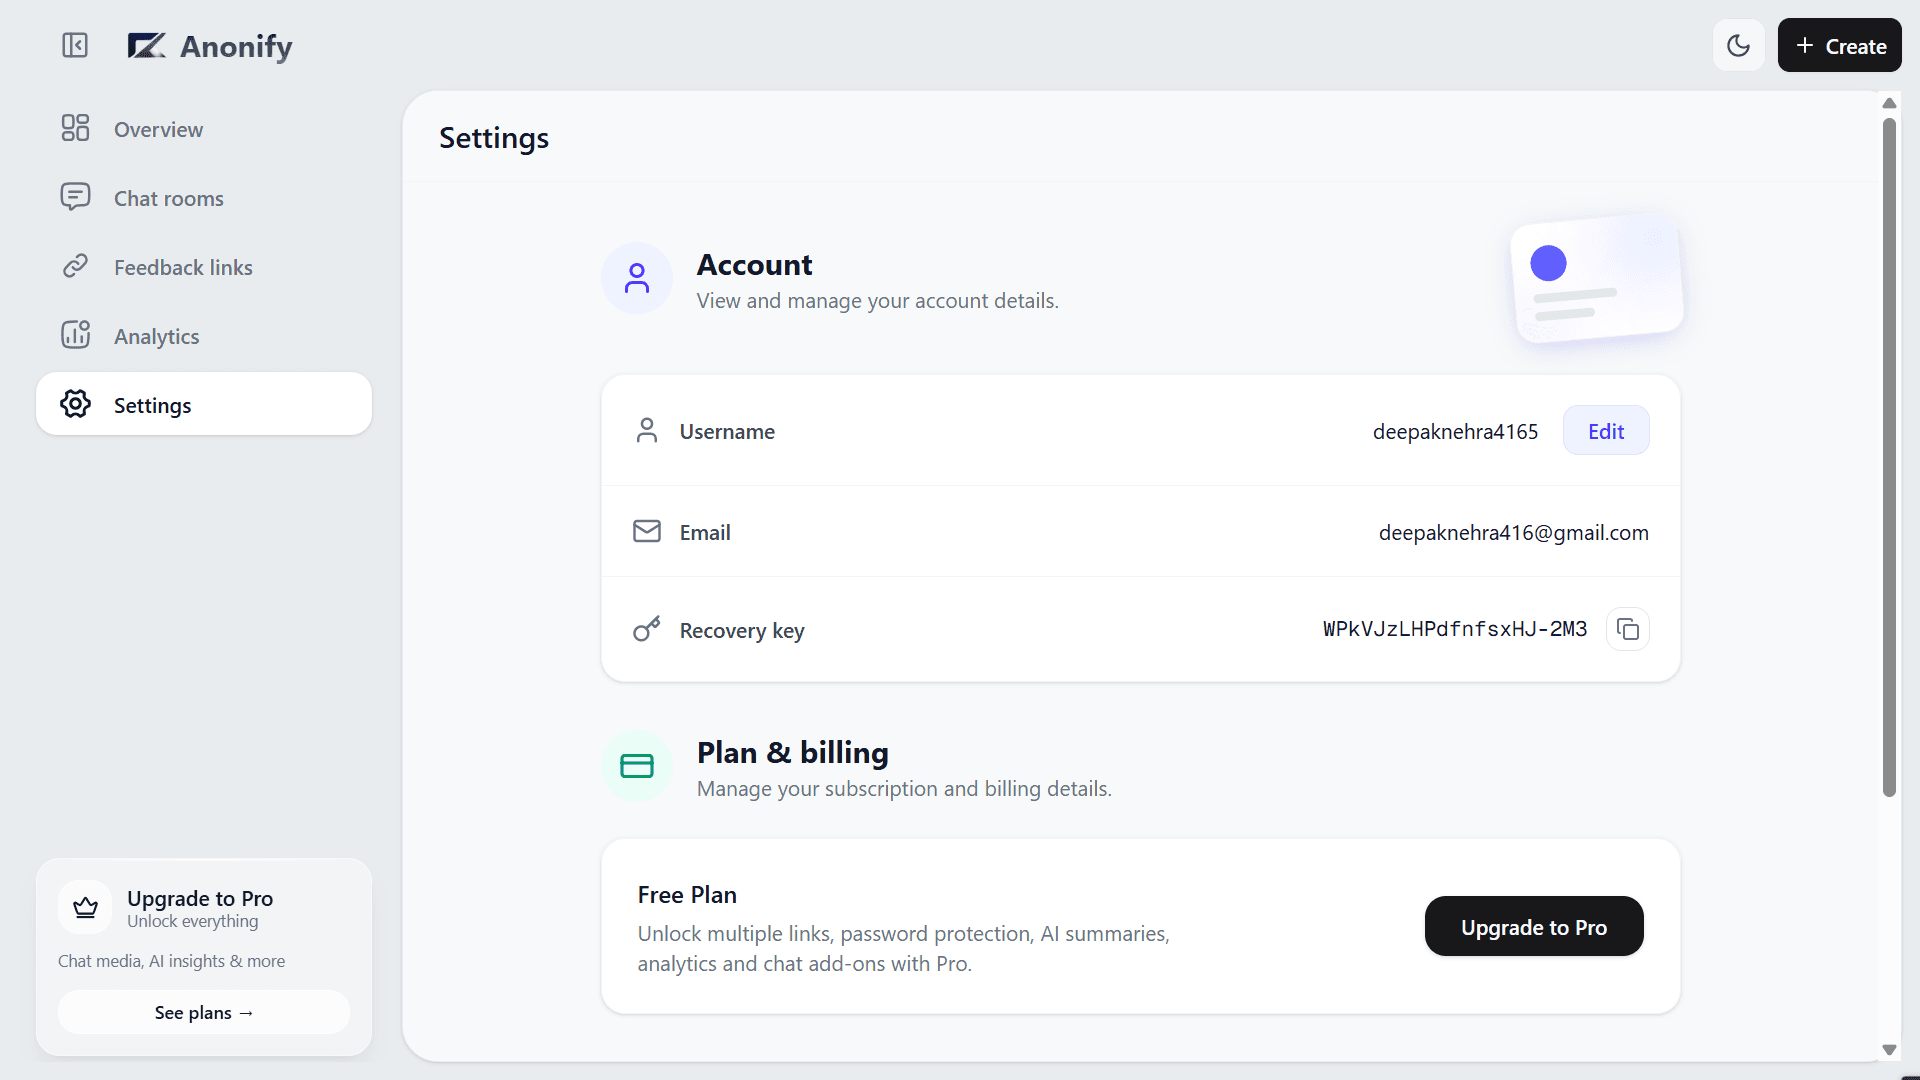
Task: Click the Settings page heading
Action: tap(494, 138)
